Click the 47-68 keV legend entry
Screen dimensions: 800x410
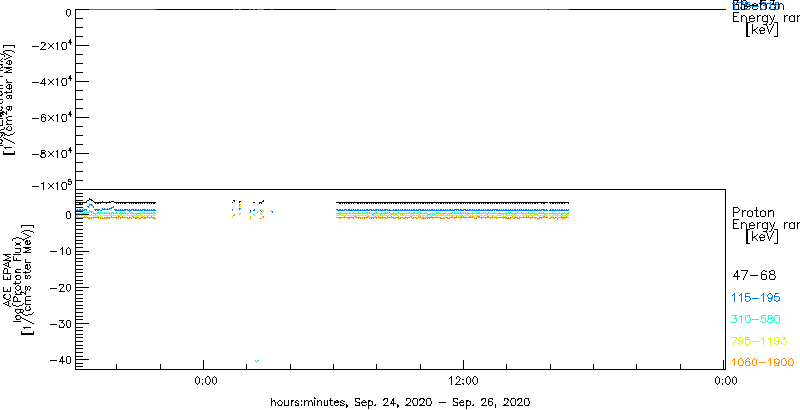(x=754, y=276)
